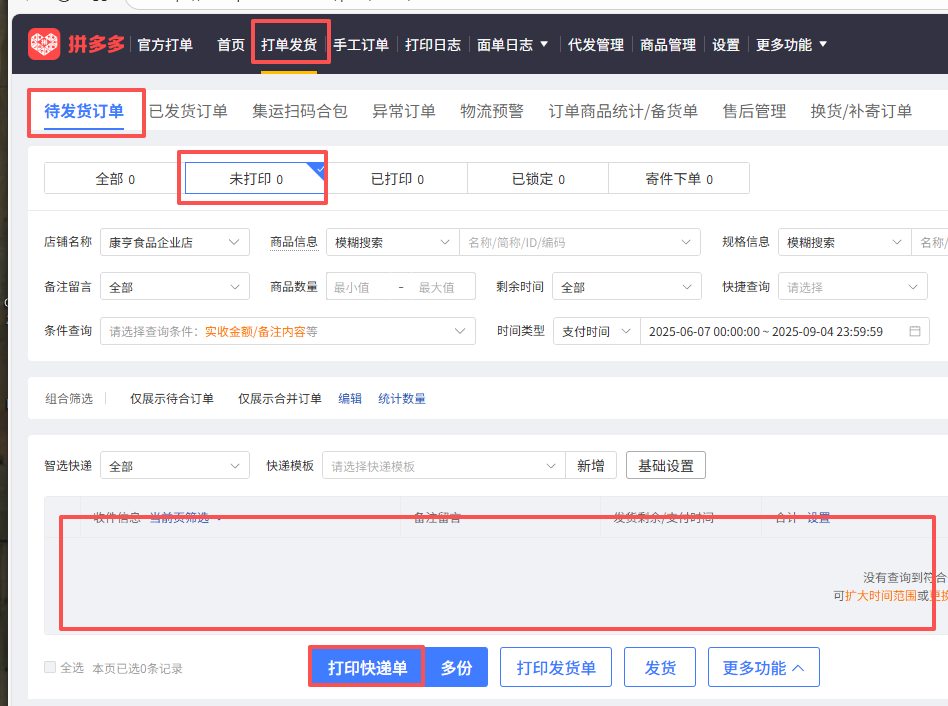
Task: Go to 首页 in top navigation
Action: (231, 45)
